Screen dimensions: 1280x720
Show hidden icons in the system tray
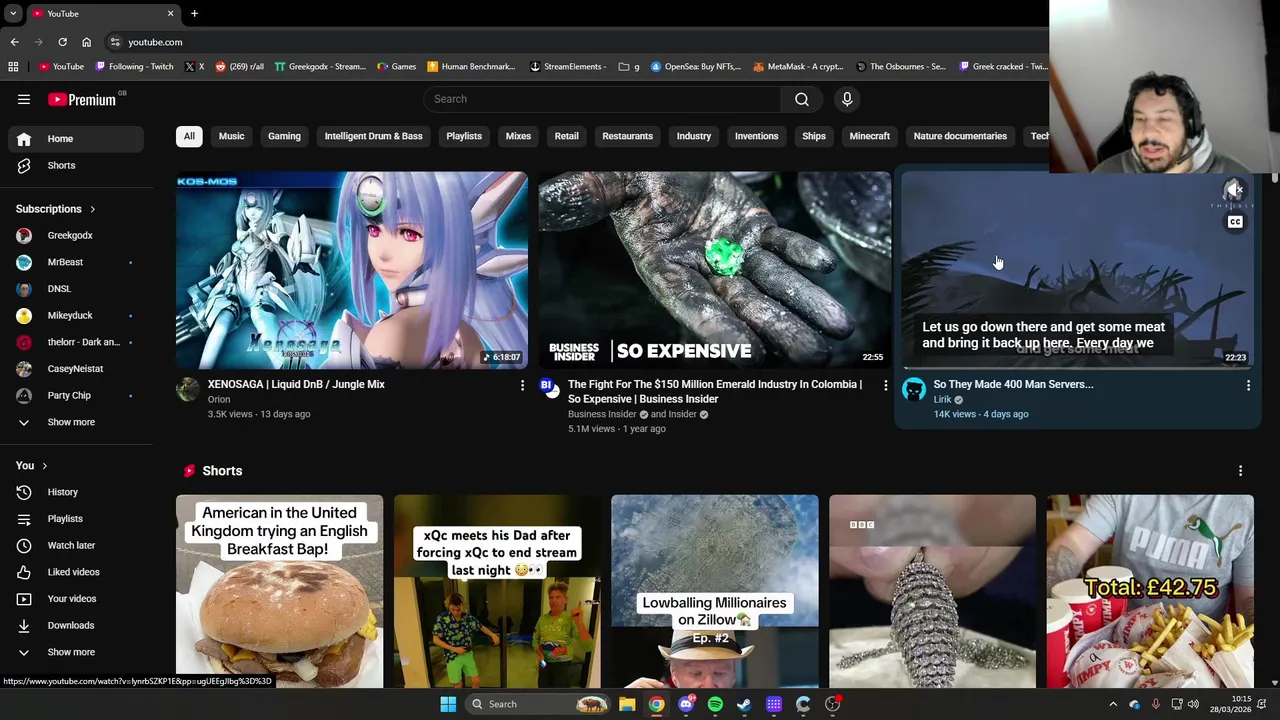(x=1113, y=704)
